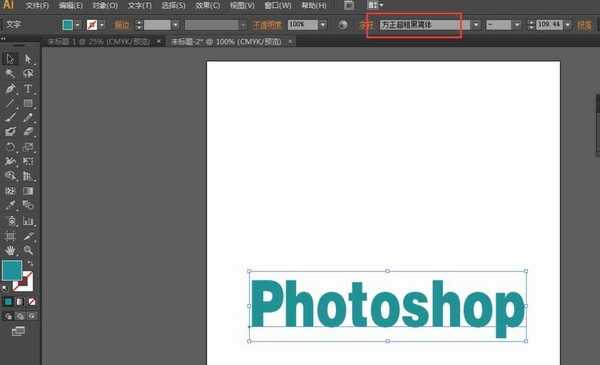Switch the paint mode to Gradient
The height and width of the screenshot is (365, 600).
20,301
